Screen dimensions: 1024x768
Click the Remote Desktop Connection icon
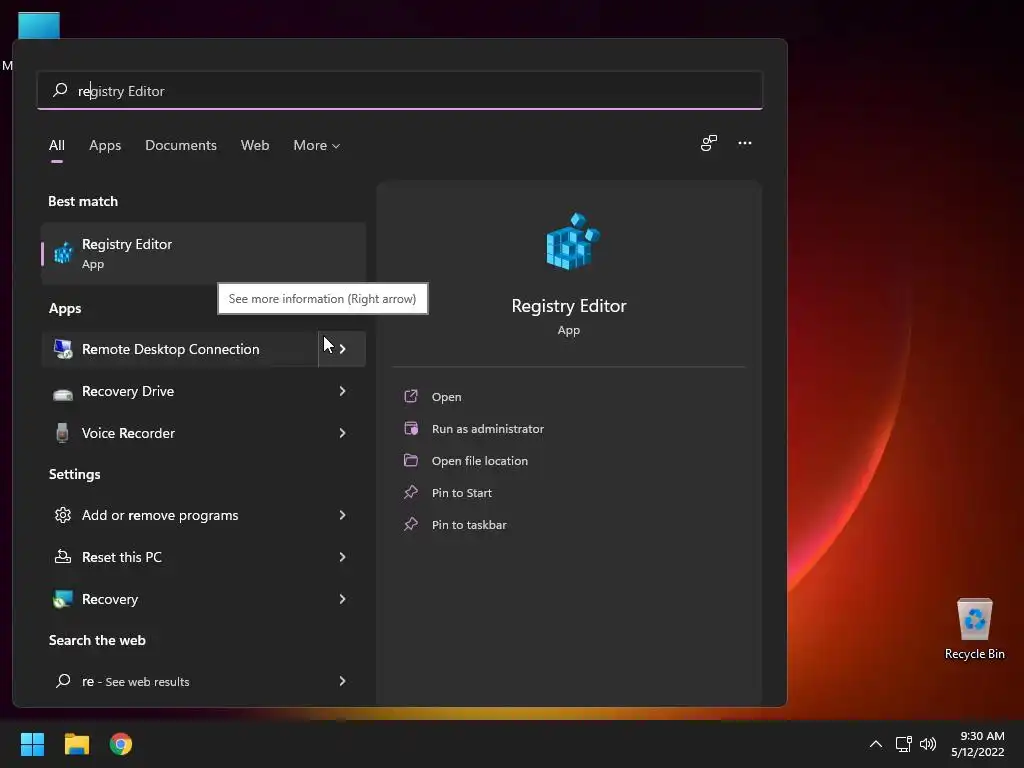click(63, 349)
